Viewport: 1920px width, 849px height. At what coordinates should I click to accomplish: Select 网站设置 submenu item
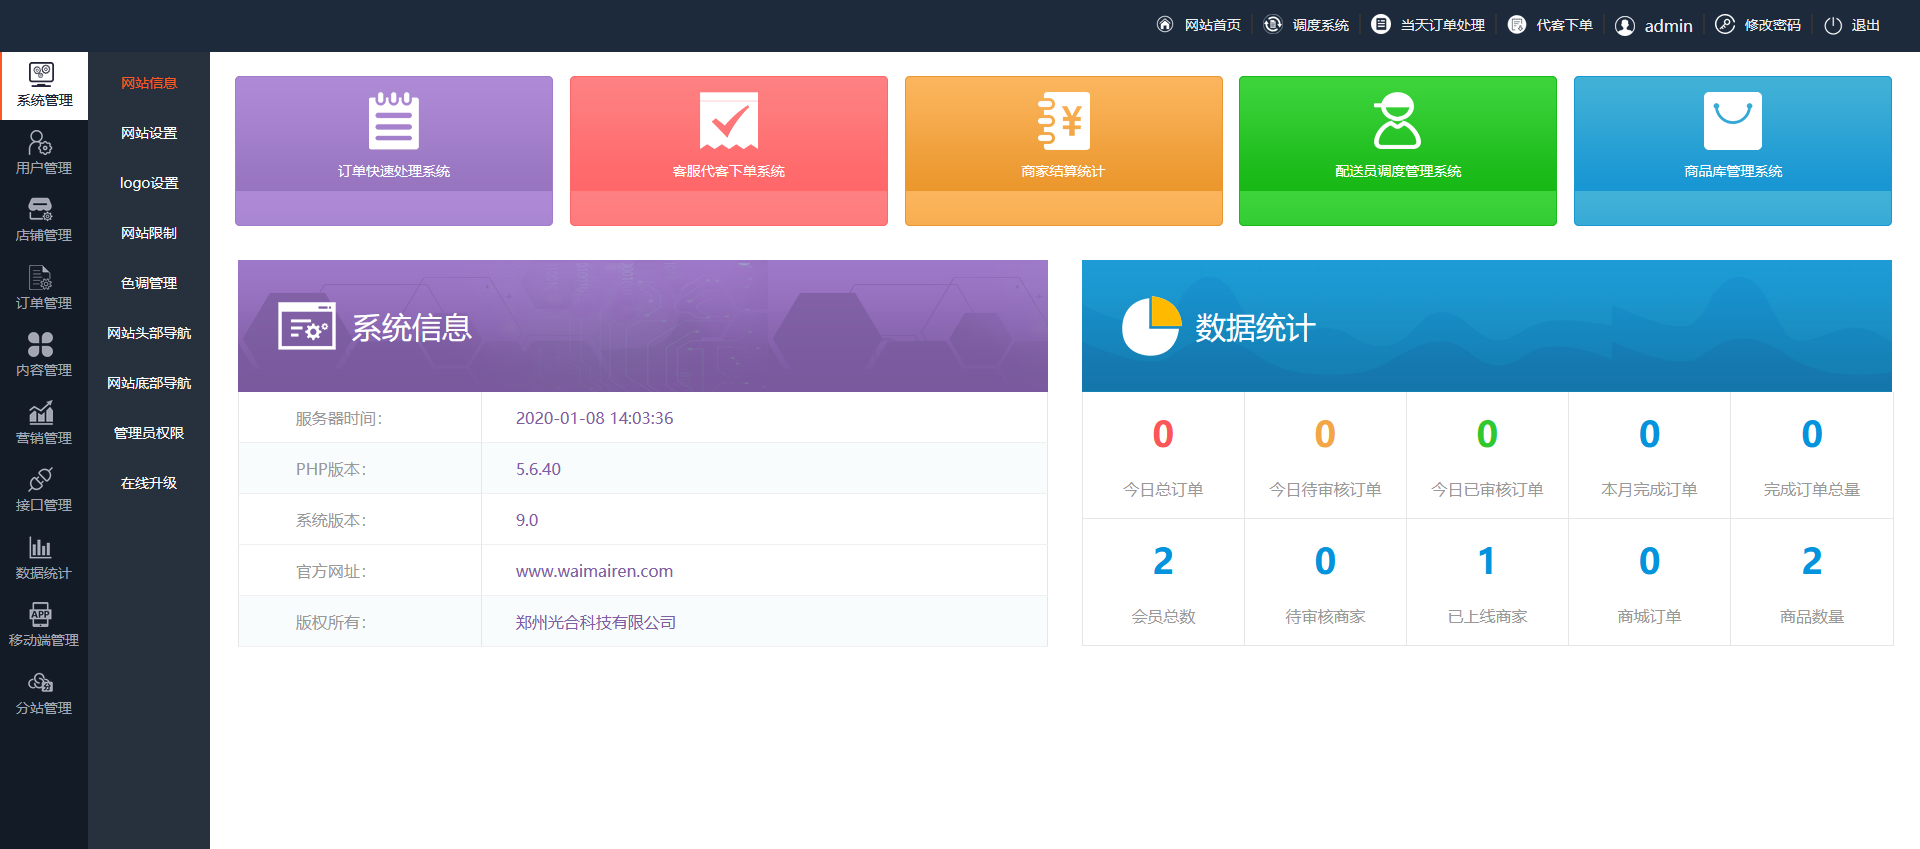pyautogui.click(x=149, y=133)
